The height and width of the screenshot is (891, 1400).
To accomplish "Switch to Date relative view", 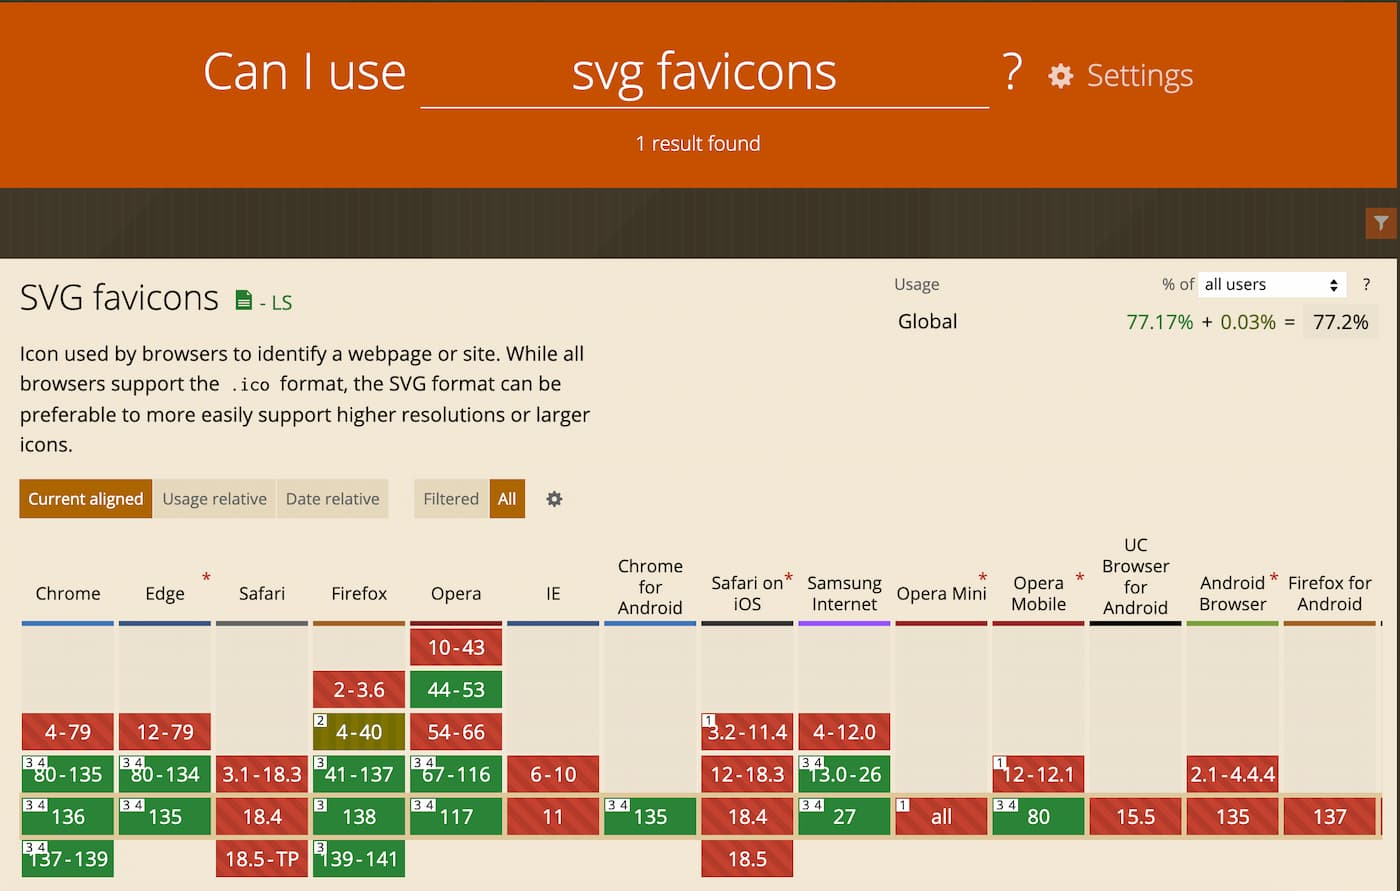I will 333,499.
